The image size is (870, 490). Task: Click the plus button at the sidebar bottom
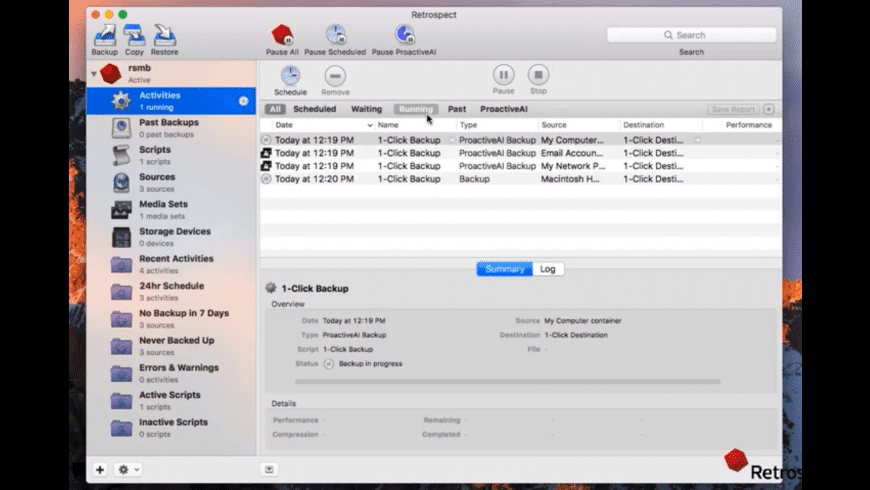[100, 469]
